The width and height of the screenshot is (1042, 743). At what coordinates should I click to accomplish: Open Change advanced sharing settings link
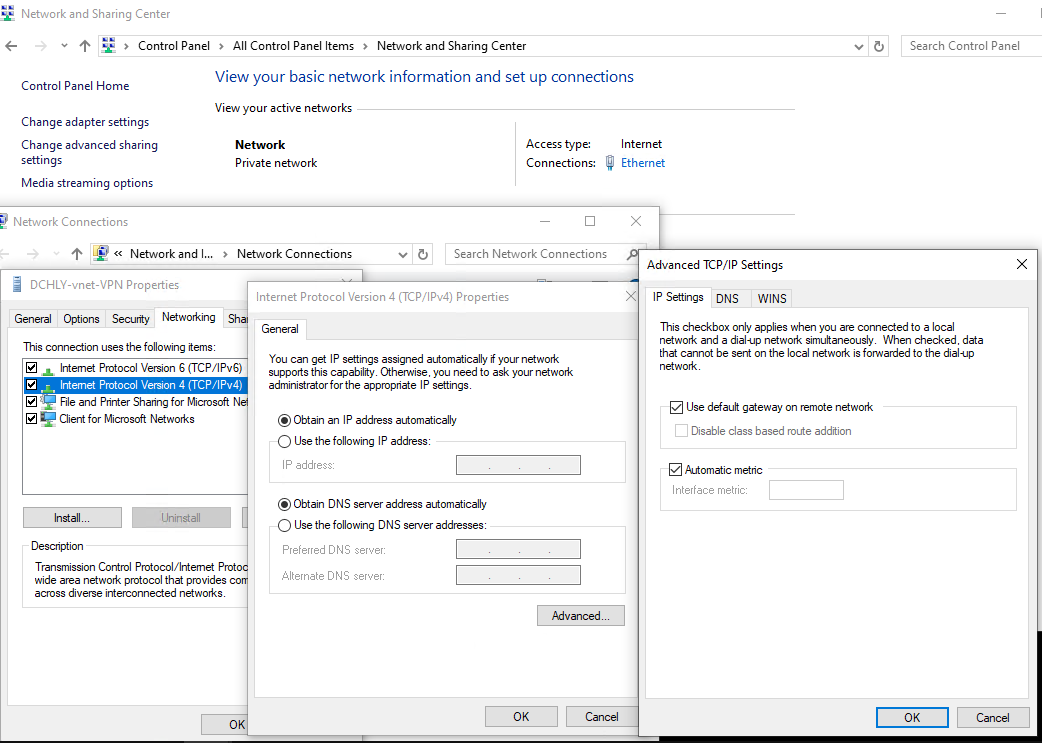tap(90, 152)
